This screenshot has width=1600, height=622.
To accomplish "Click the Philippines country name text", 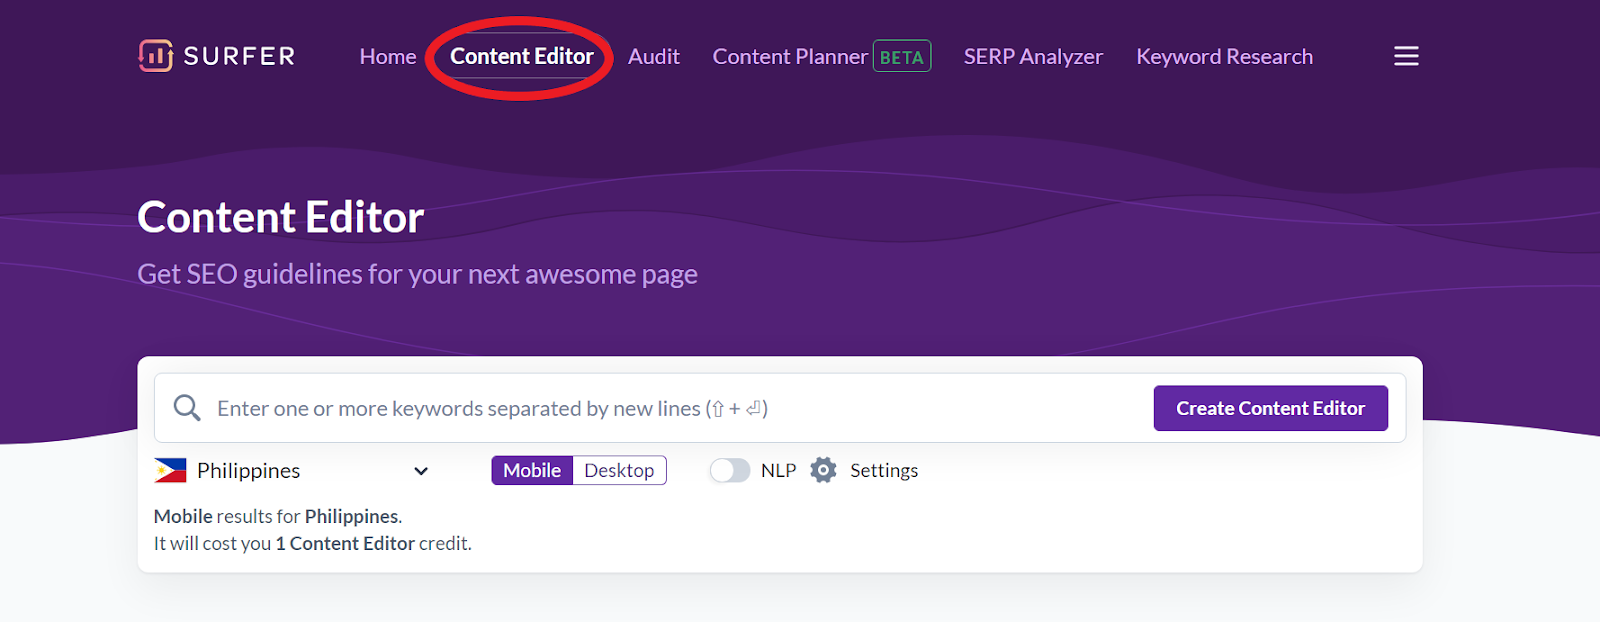I will pyautogui.click(x=249, y=471).
